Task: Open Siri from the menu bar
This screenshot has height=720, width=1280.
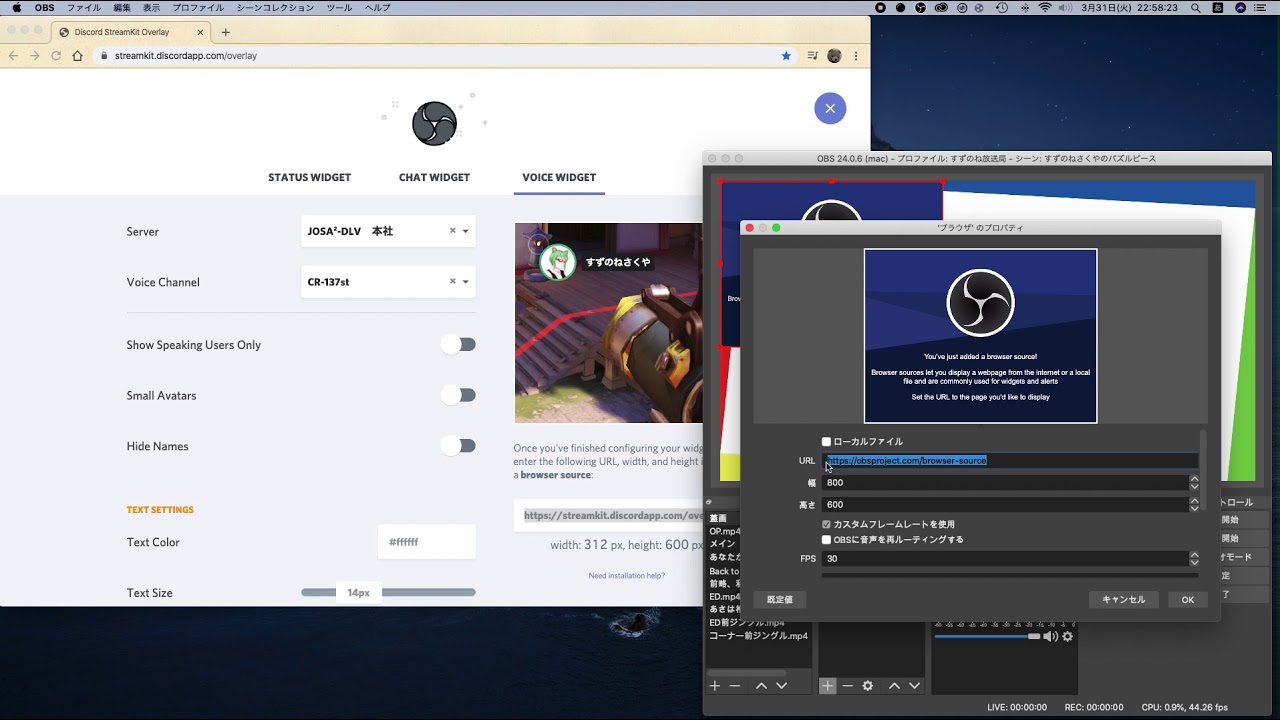Action: 1241,8
